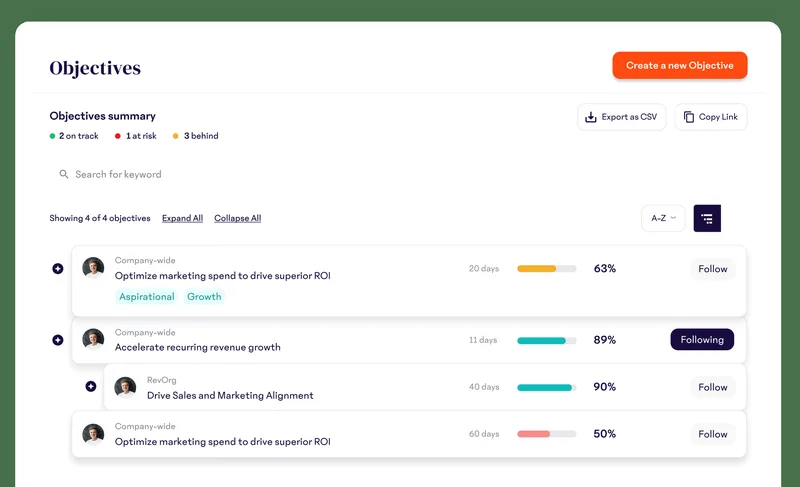Expand the RevOrg Drive Sales objective

(x=91, y=387)
